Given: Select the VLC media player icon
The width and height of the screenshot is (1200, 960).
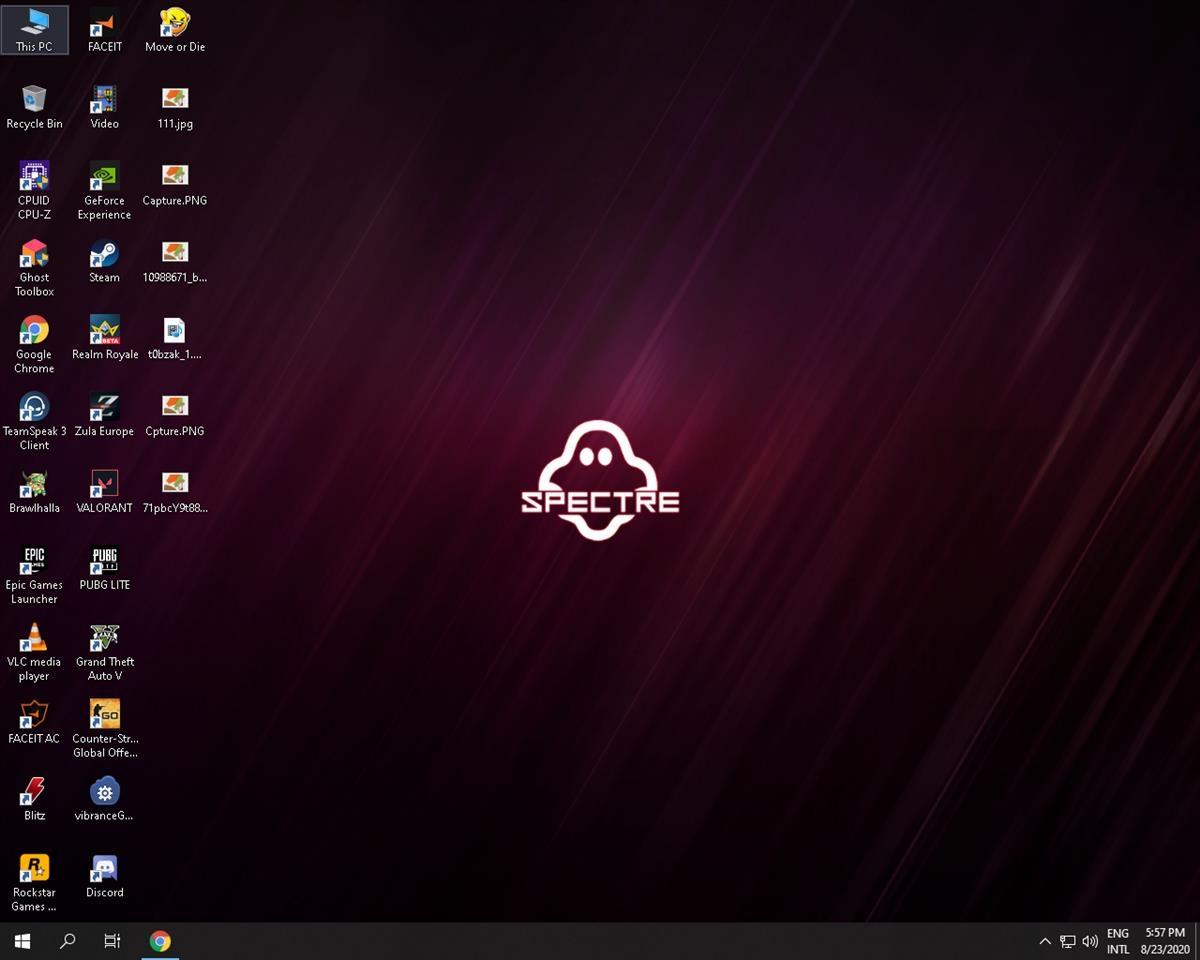Looking at the screenshot, I should (34, 652).
